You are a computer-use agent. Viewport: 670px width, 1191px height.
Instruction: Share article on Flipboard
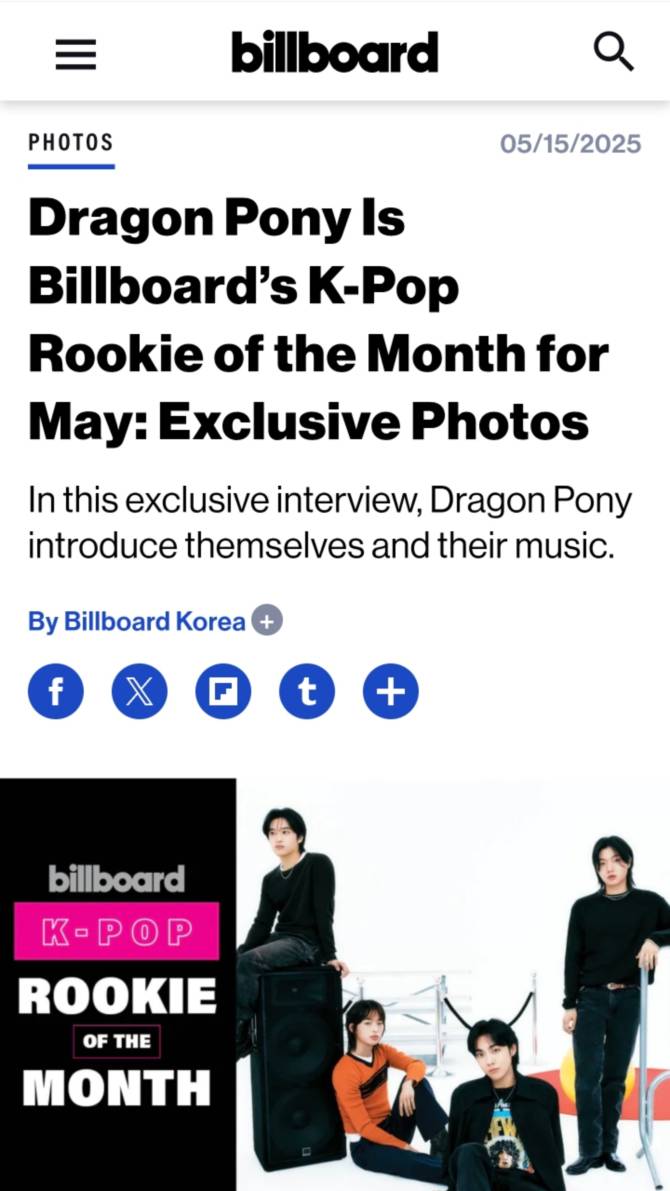click(223, 691)
